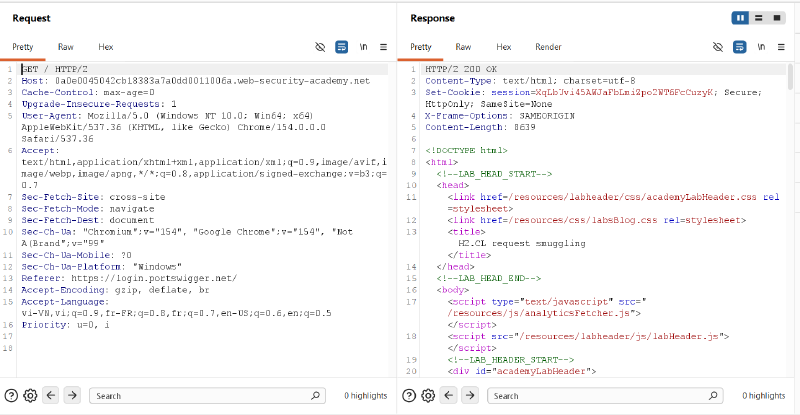
Task: Open the Hex tab in the Response panel
Action: coord(504,47)
